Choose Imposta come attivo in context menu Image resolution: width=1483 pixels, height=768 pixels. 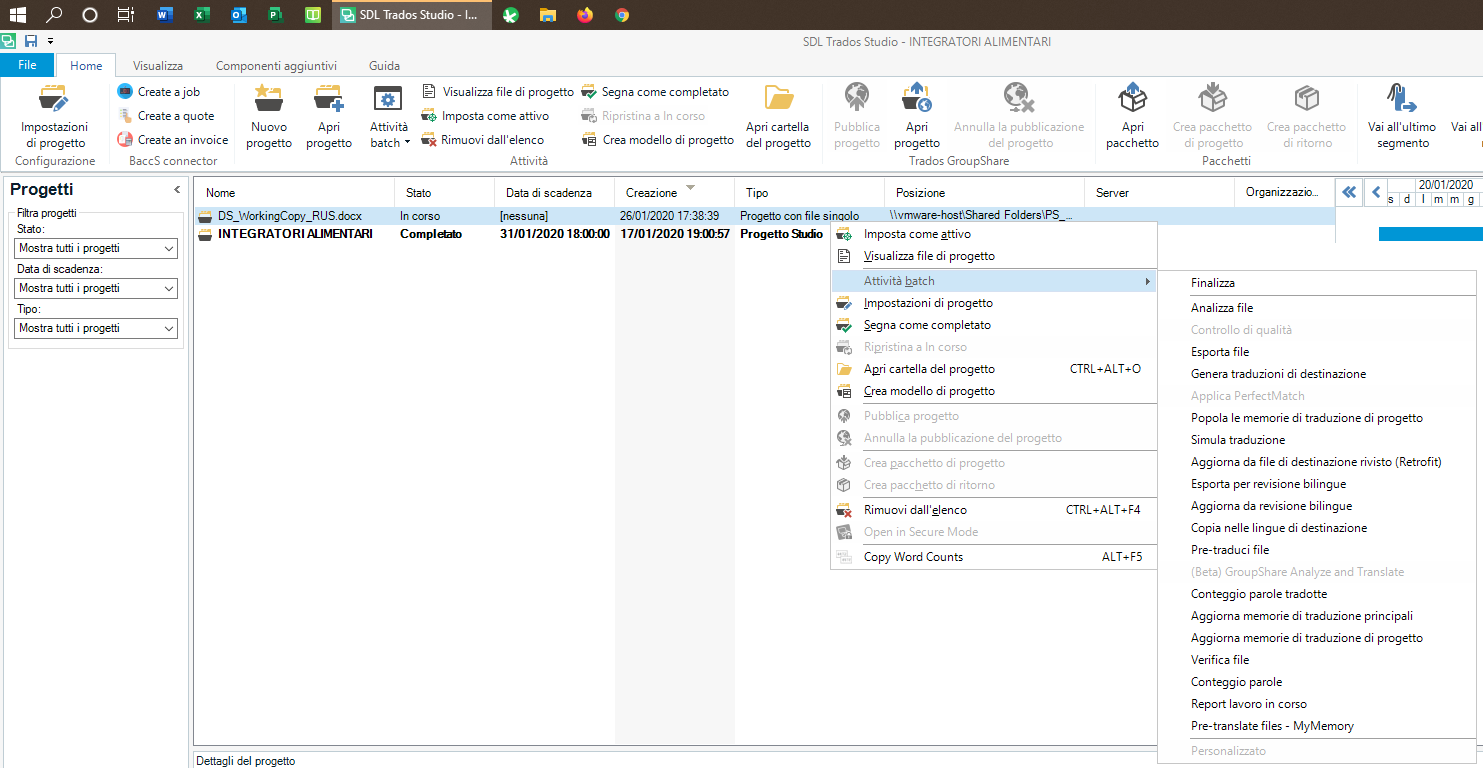coord(993,234)
